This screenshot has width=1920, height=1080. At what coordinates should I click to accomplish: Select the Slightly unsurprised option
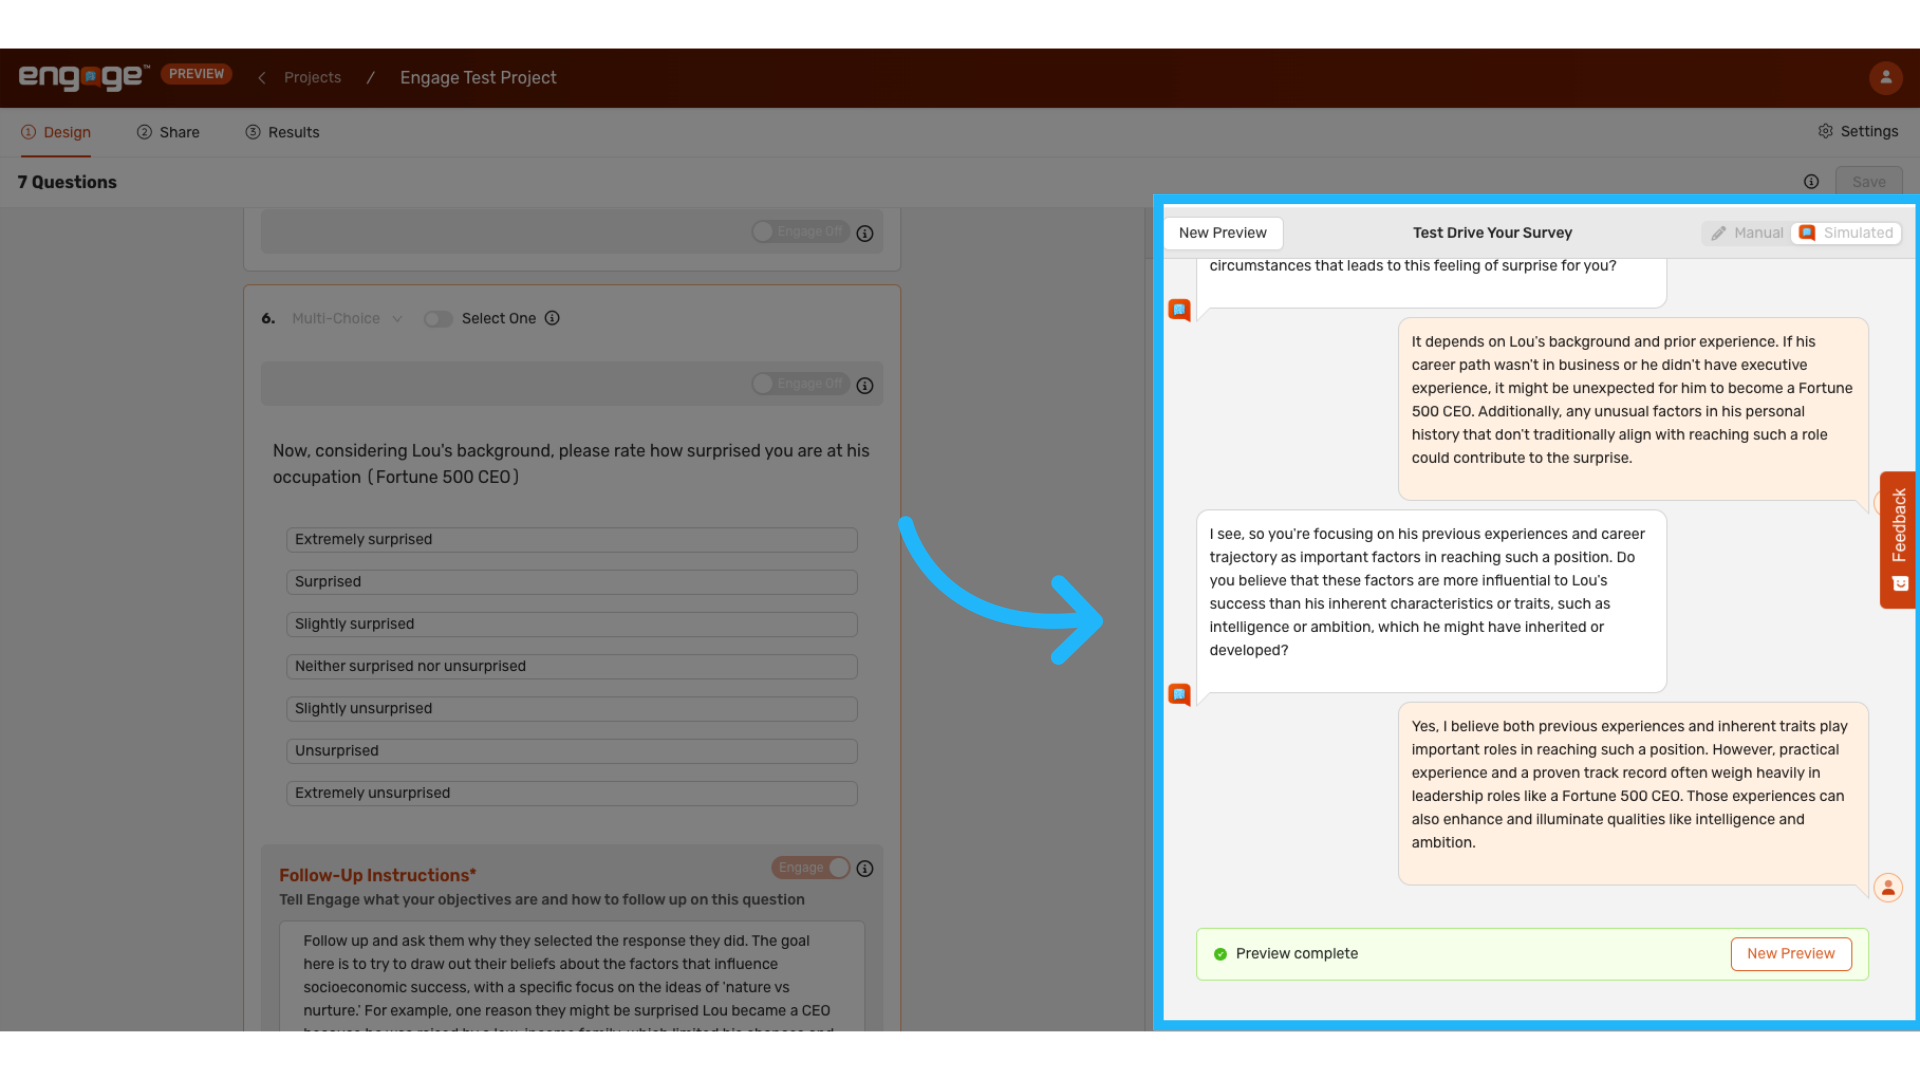pos(572,709)
